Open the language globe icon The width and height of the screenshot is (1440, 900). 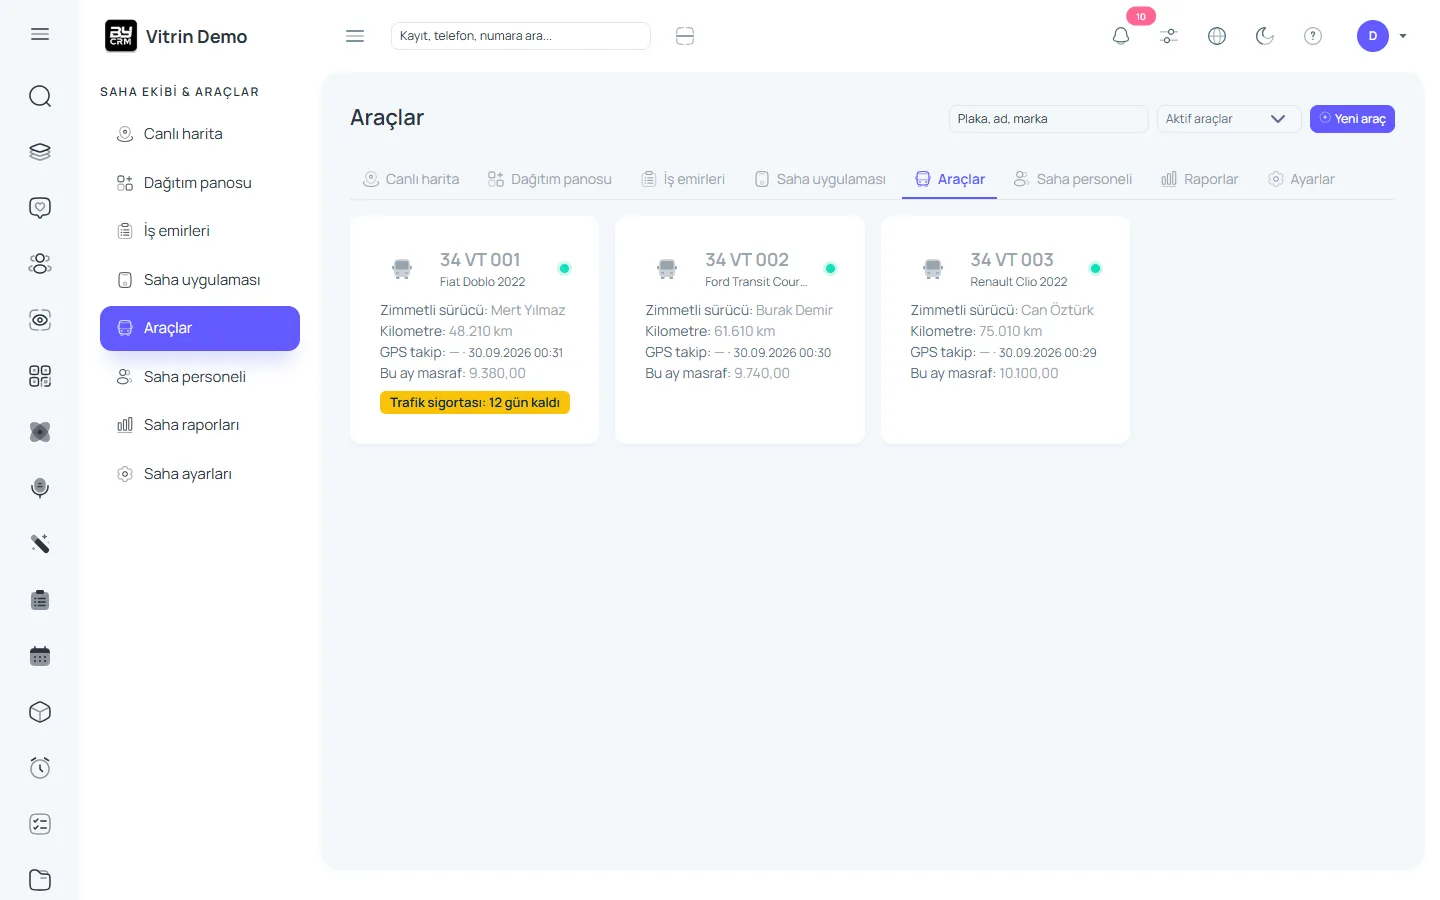point(1217,36)
